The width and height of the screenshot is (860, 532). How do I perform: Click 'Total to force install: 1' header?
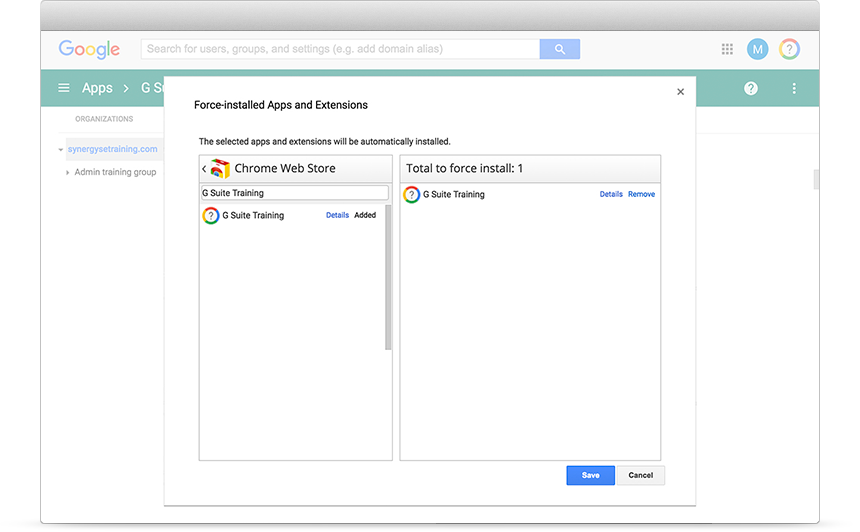click(x=464, y=168)
